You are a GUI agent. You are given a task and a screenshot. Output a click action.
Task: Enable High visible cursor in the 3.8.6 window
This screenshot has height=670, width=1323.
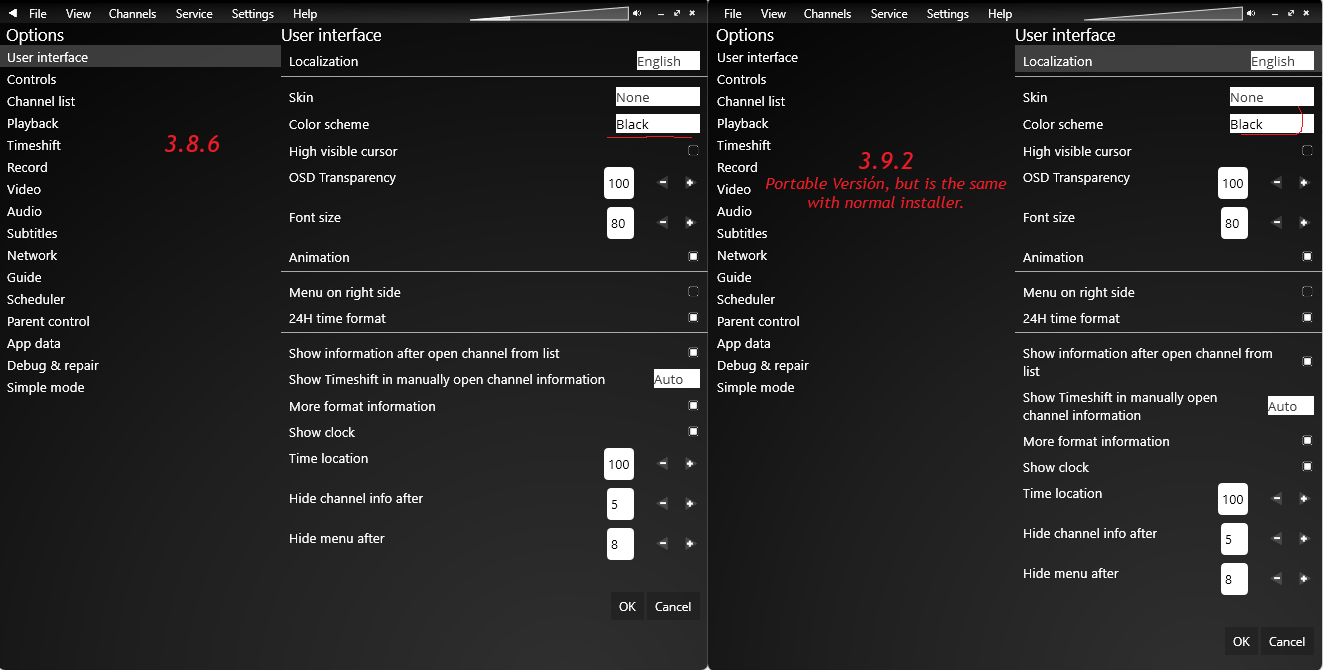(693, 151)
